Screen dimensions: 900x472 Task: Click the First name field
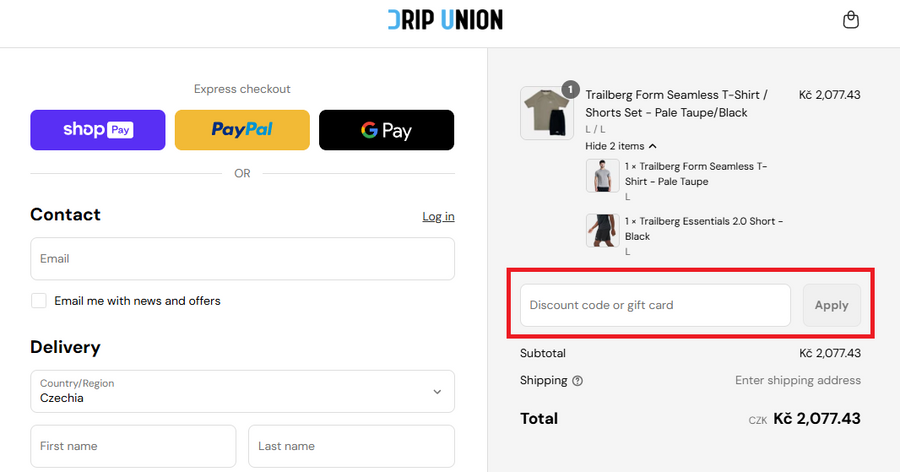coord(133,446)
